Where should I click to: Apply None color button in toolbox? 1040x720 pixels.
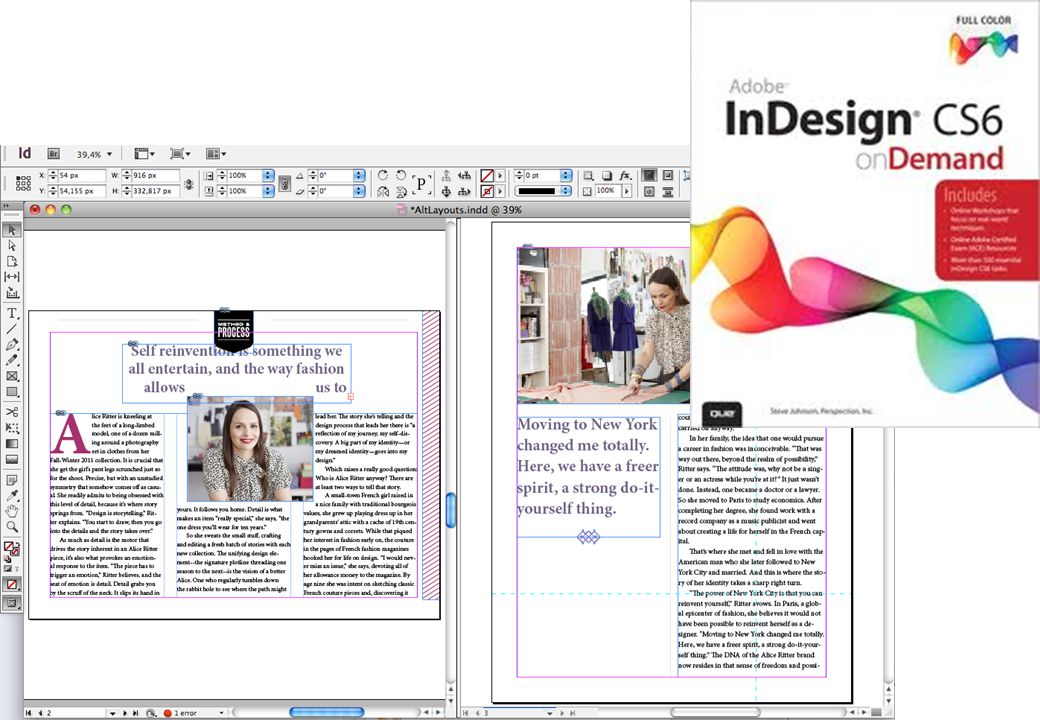coord(11,585)
